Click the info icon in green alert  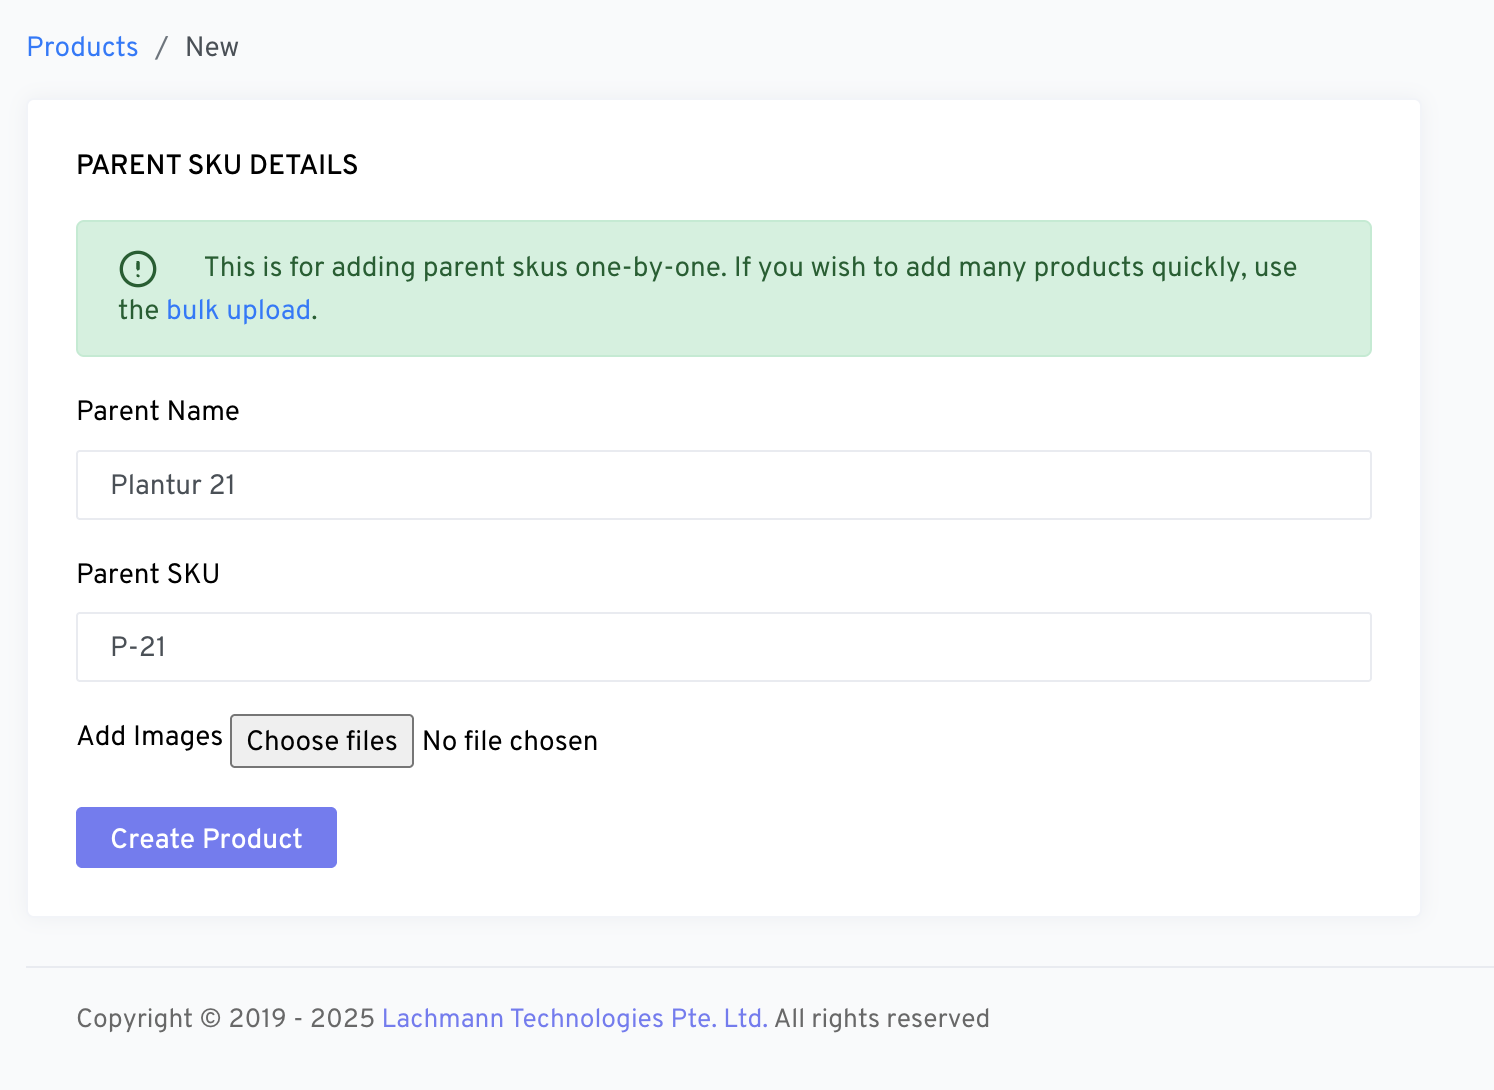(138, 268)
